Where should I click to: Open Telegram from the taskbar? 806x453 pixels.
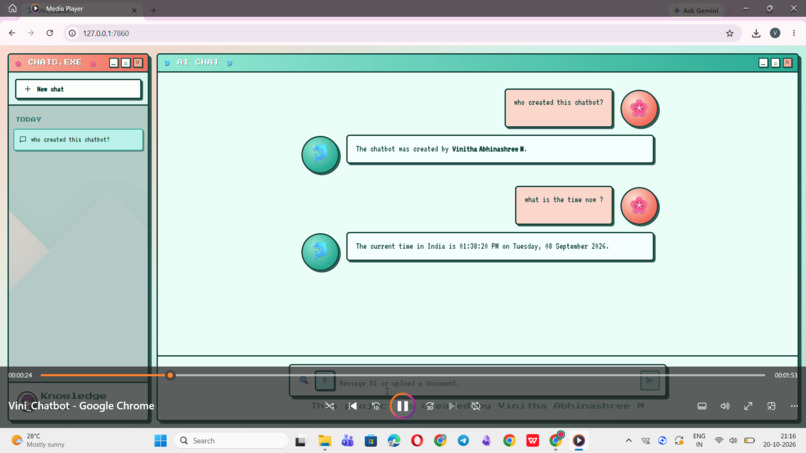click(463, 441)
